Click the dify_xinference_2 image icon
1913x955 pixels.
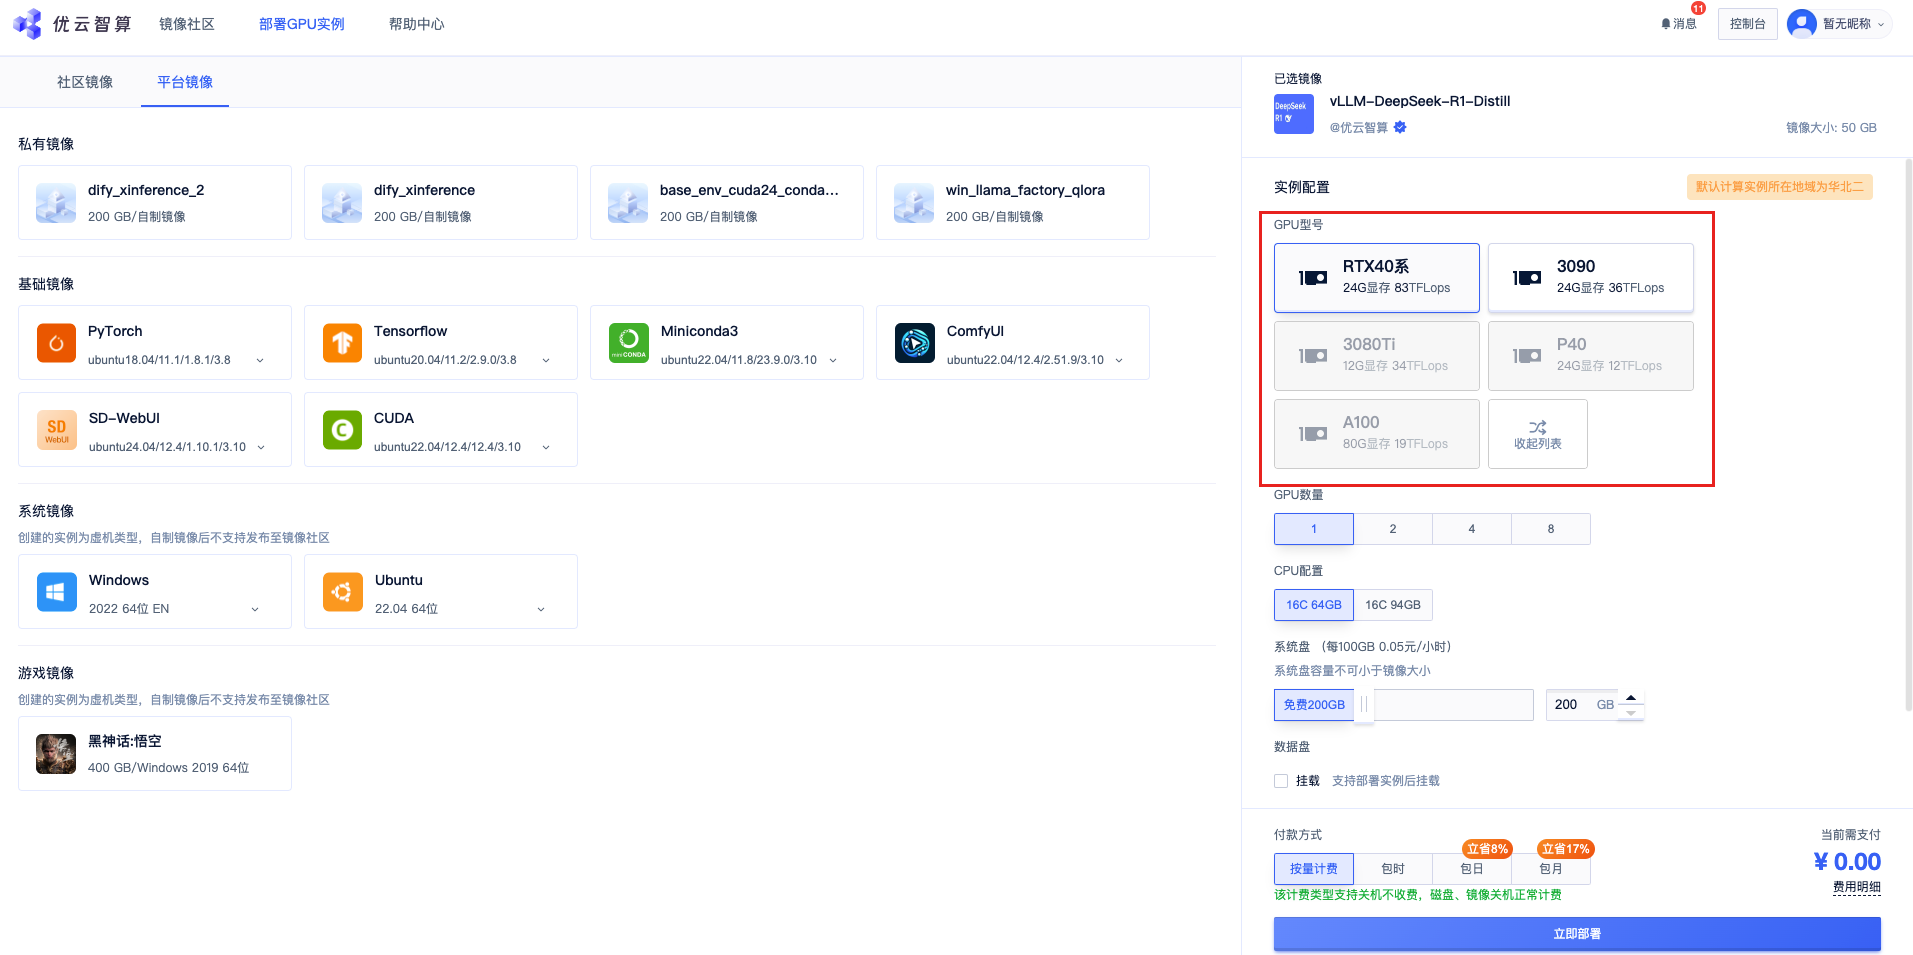pyautogui.click(x=56, y=203)
